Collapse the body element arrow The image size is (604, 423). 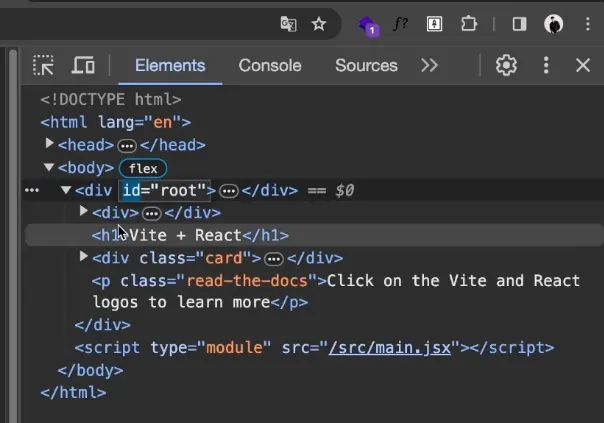point(49,167)
